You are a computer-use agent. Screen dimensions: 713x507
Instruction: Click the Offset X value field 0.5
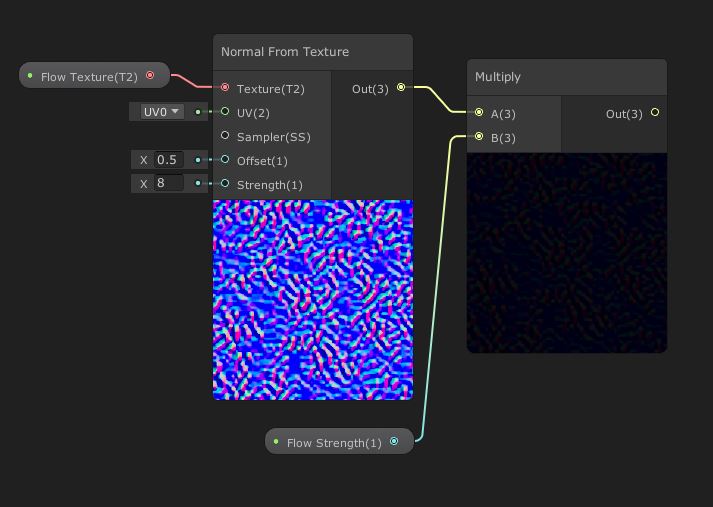click(167, 160)
